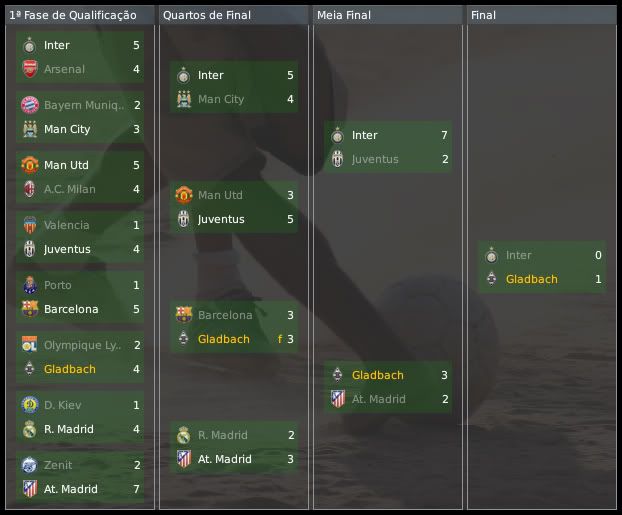Open the Zenit team name link
Viewport: 622px width, 515px height.
(x=59, y=465)
